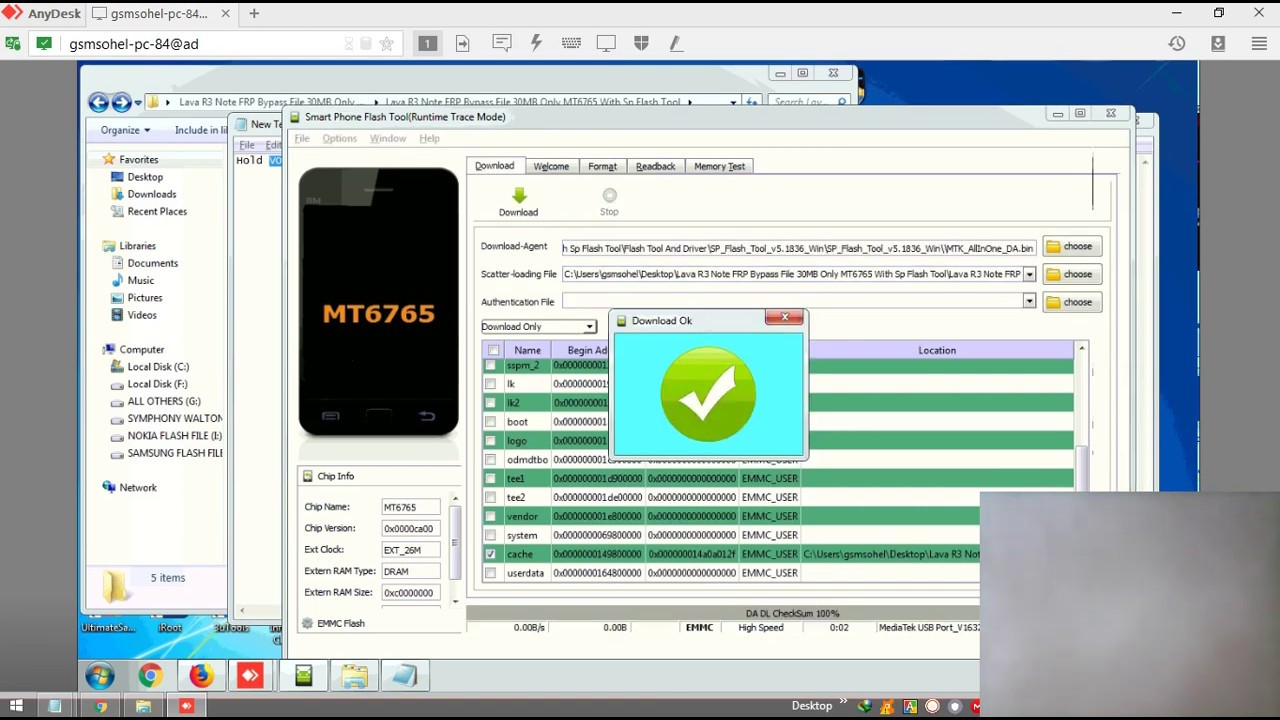Check the odmdtbo partition checkbox

tap(490, 460)
